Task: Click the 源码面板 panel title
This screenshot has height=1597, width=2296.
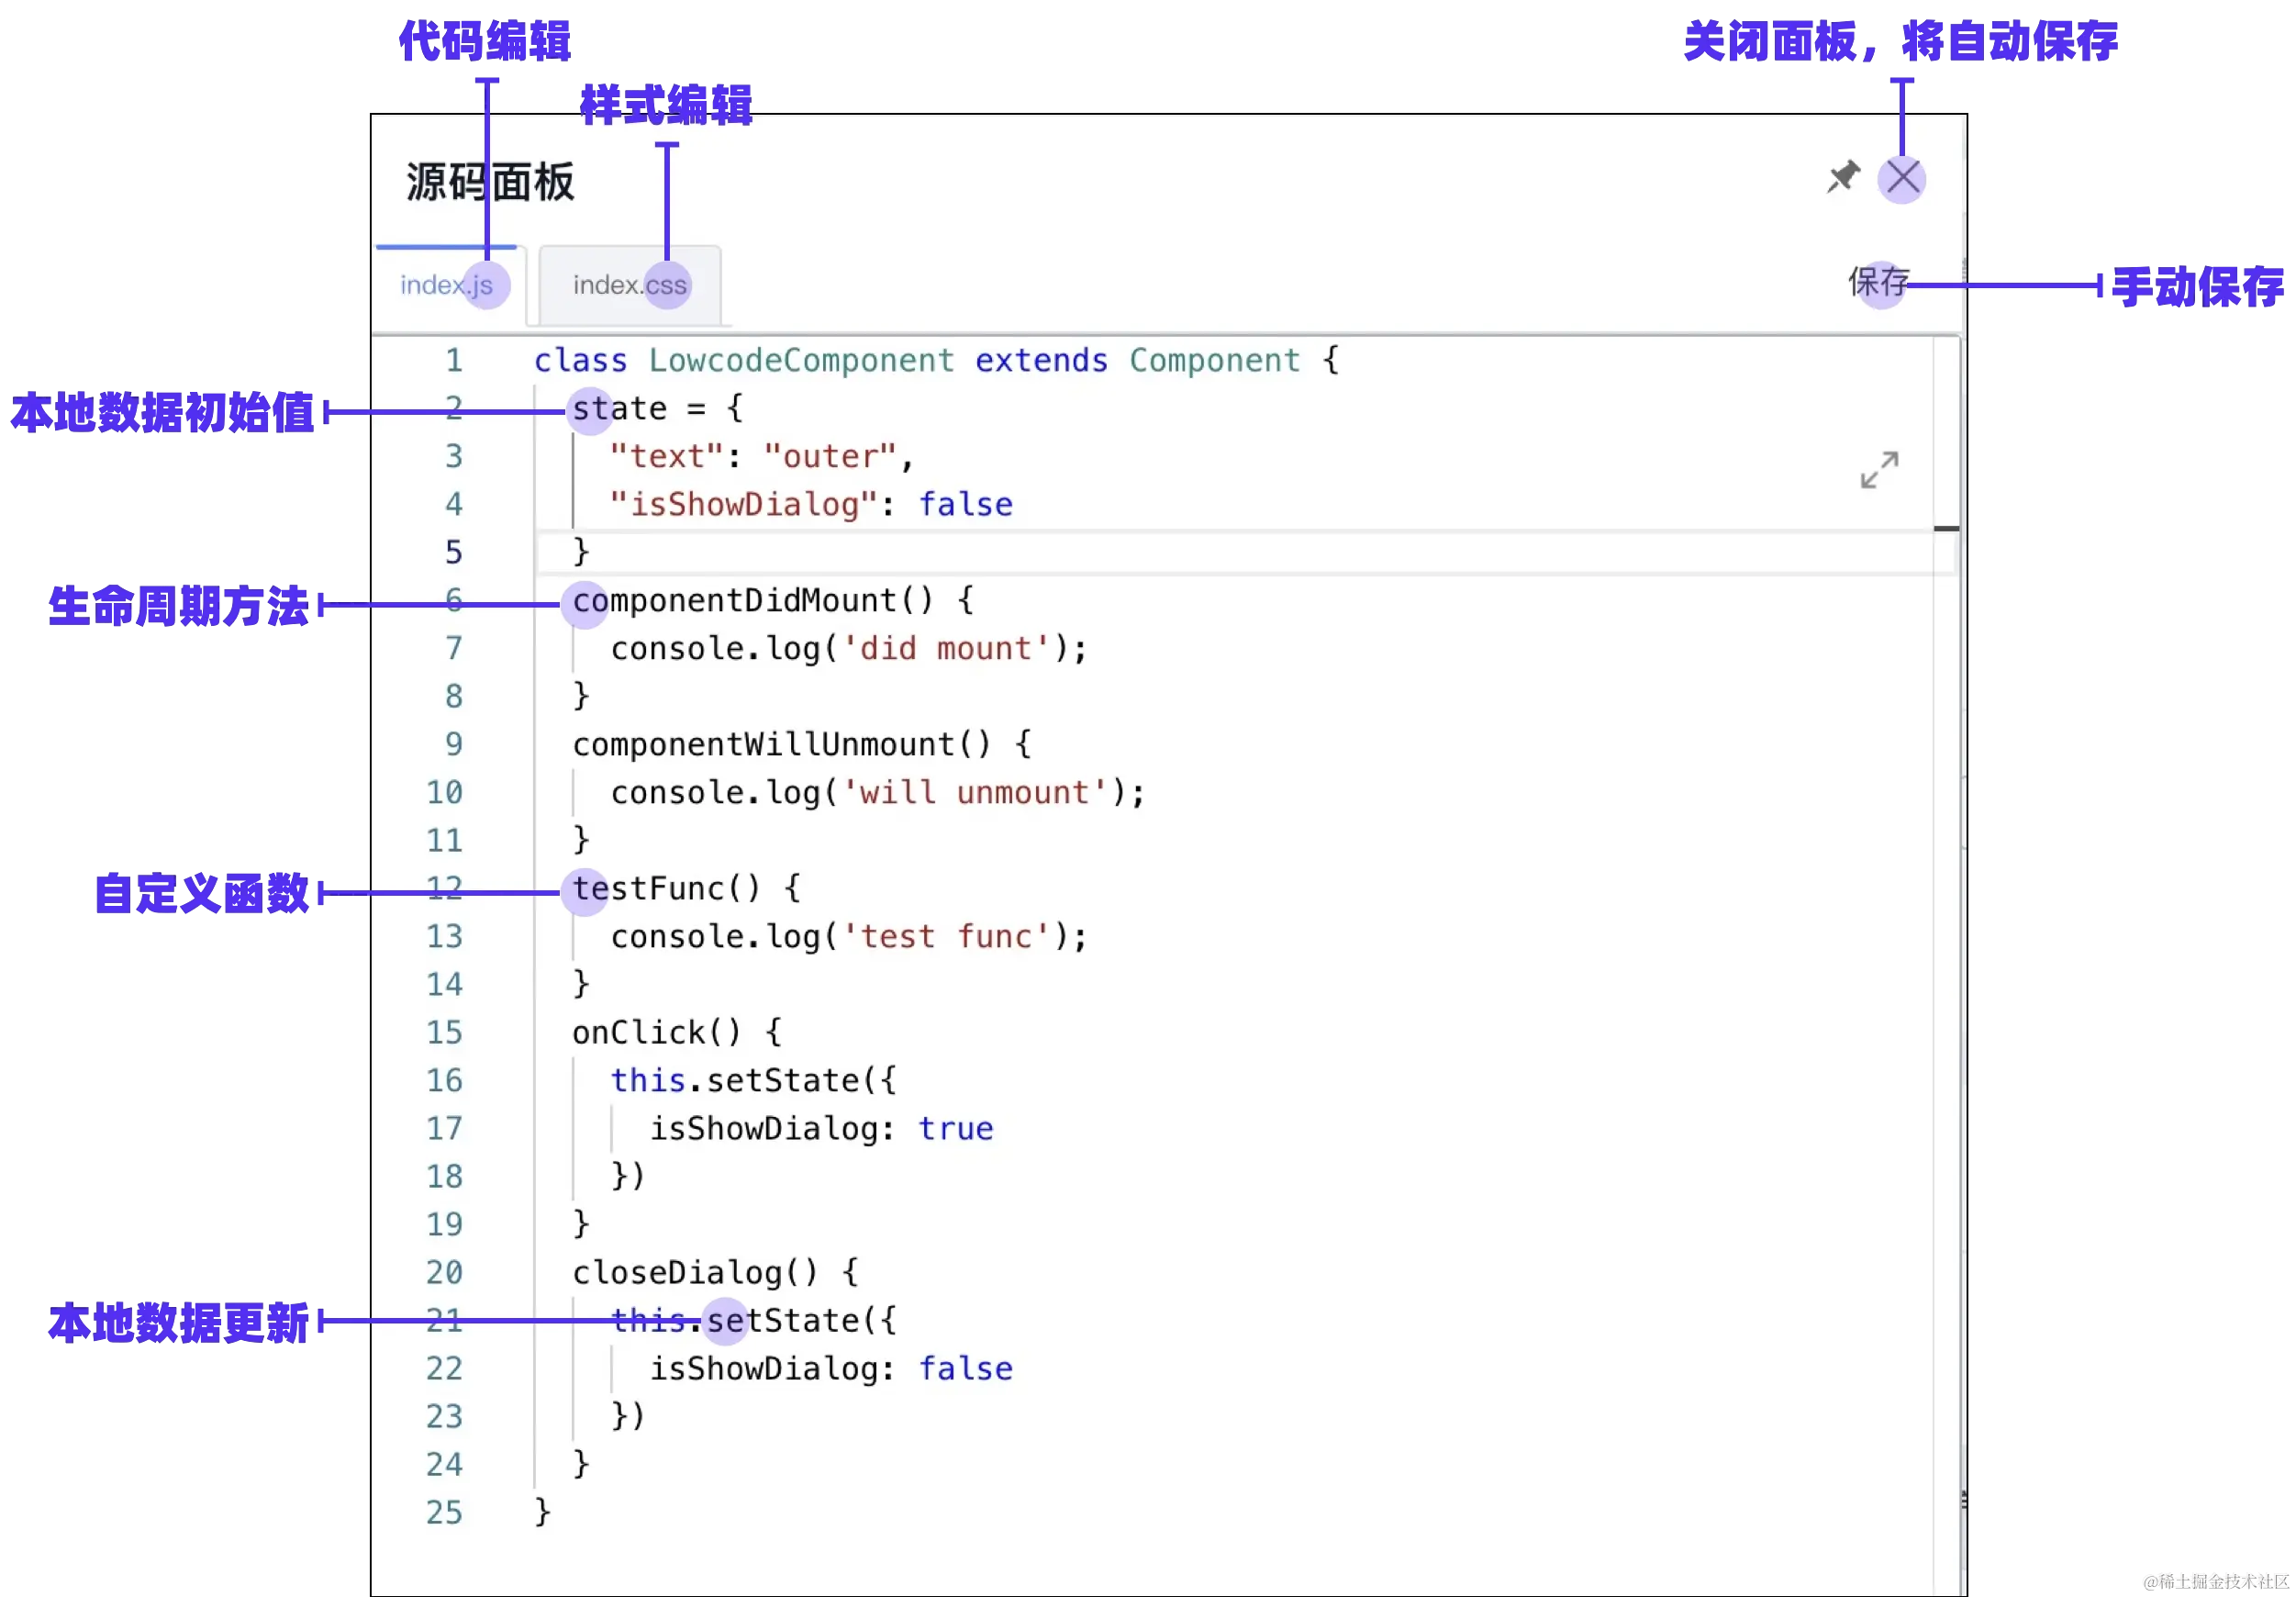Action: point(490,183)
